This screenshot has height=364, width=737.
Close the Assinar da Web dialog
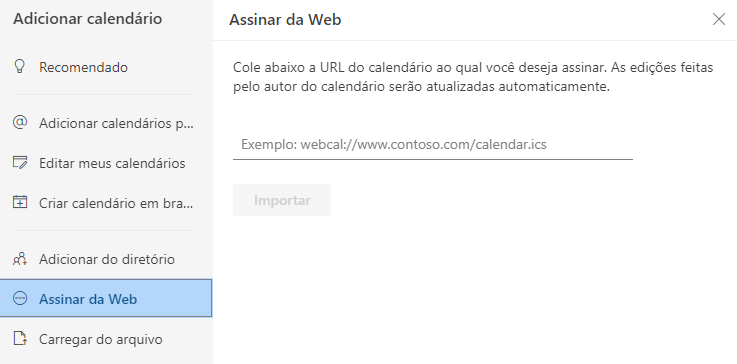719,19
